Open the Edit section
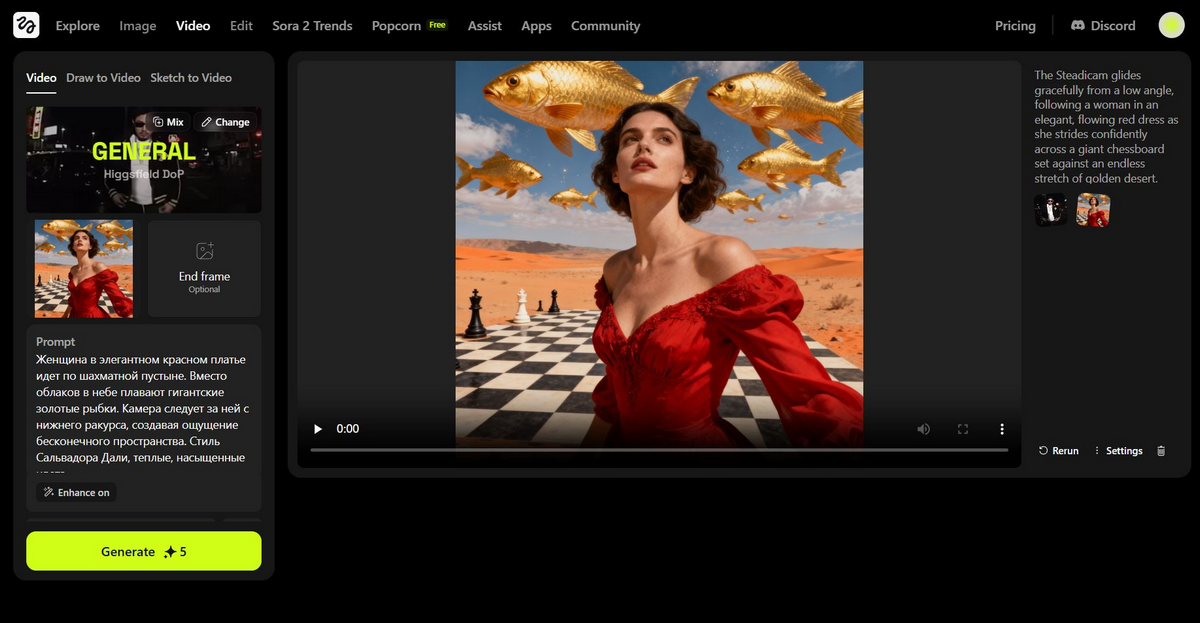This screenshot has height=623, width=1200. pyautogui.click(x=241, y=26)
